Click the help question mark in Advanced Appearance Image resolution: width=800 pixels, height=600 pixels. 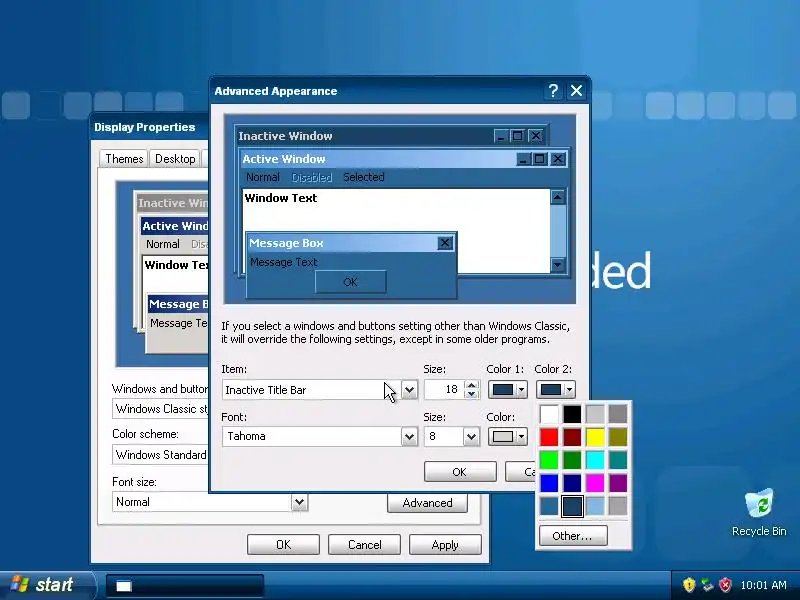coord(554,91)
